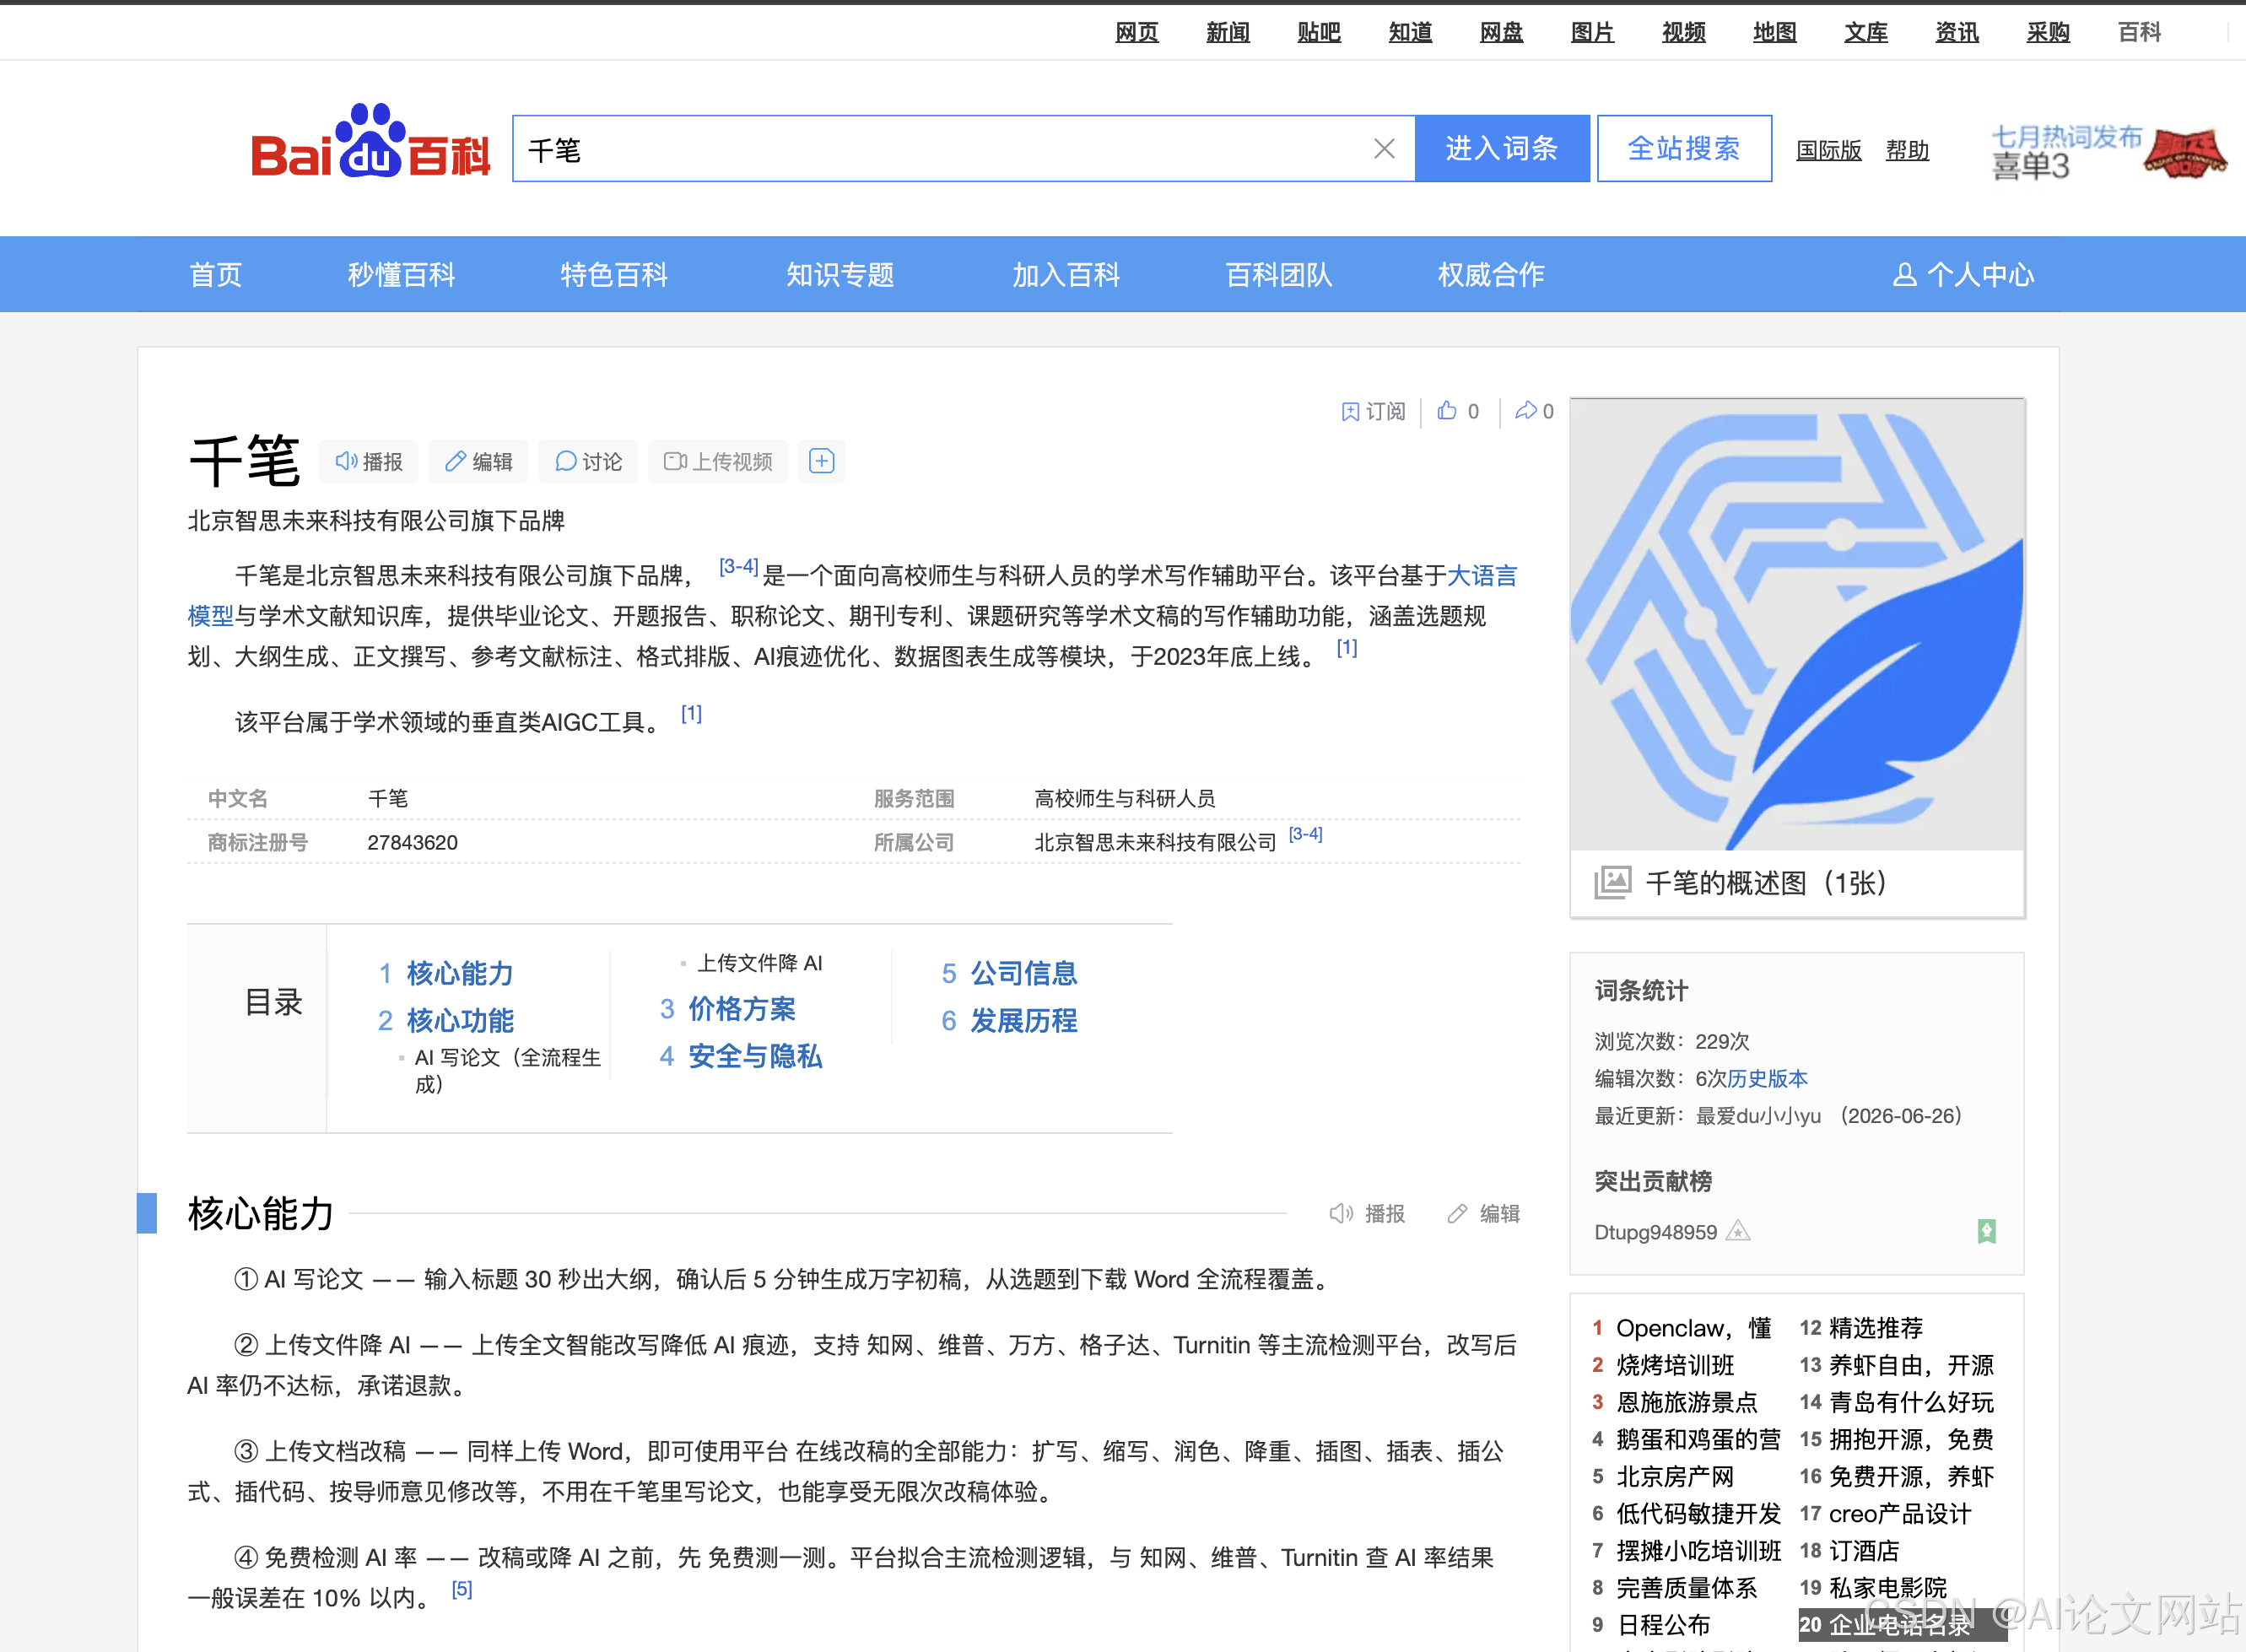Switch to 贴吧 in top bar
2246x1652 pixels.
coord(1319,33)
